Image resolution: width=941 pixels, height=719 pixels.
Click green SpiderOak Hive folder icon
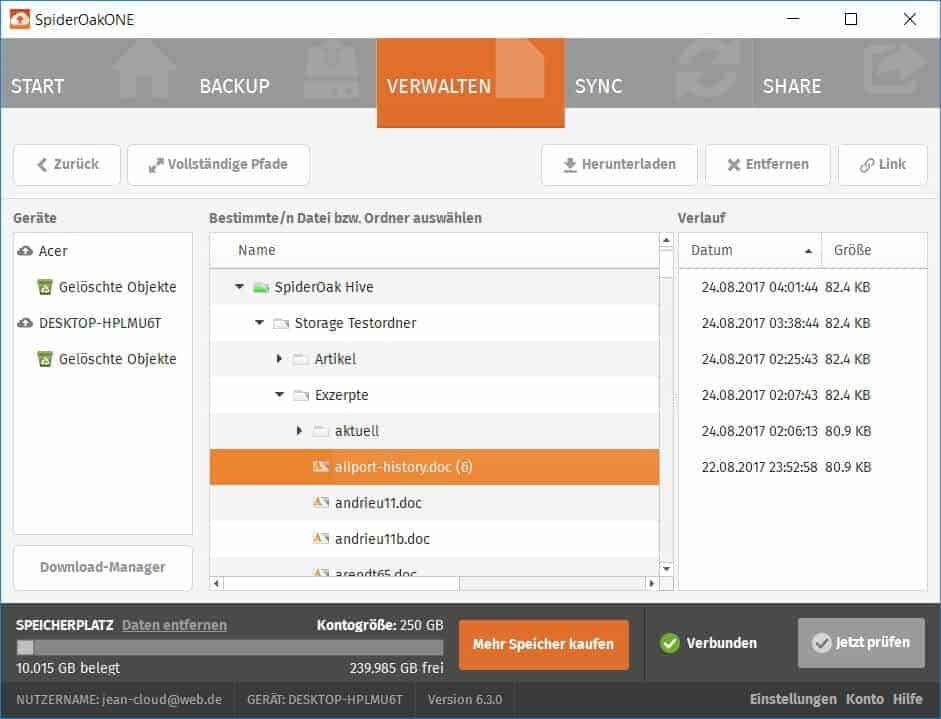260,287
